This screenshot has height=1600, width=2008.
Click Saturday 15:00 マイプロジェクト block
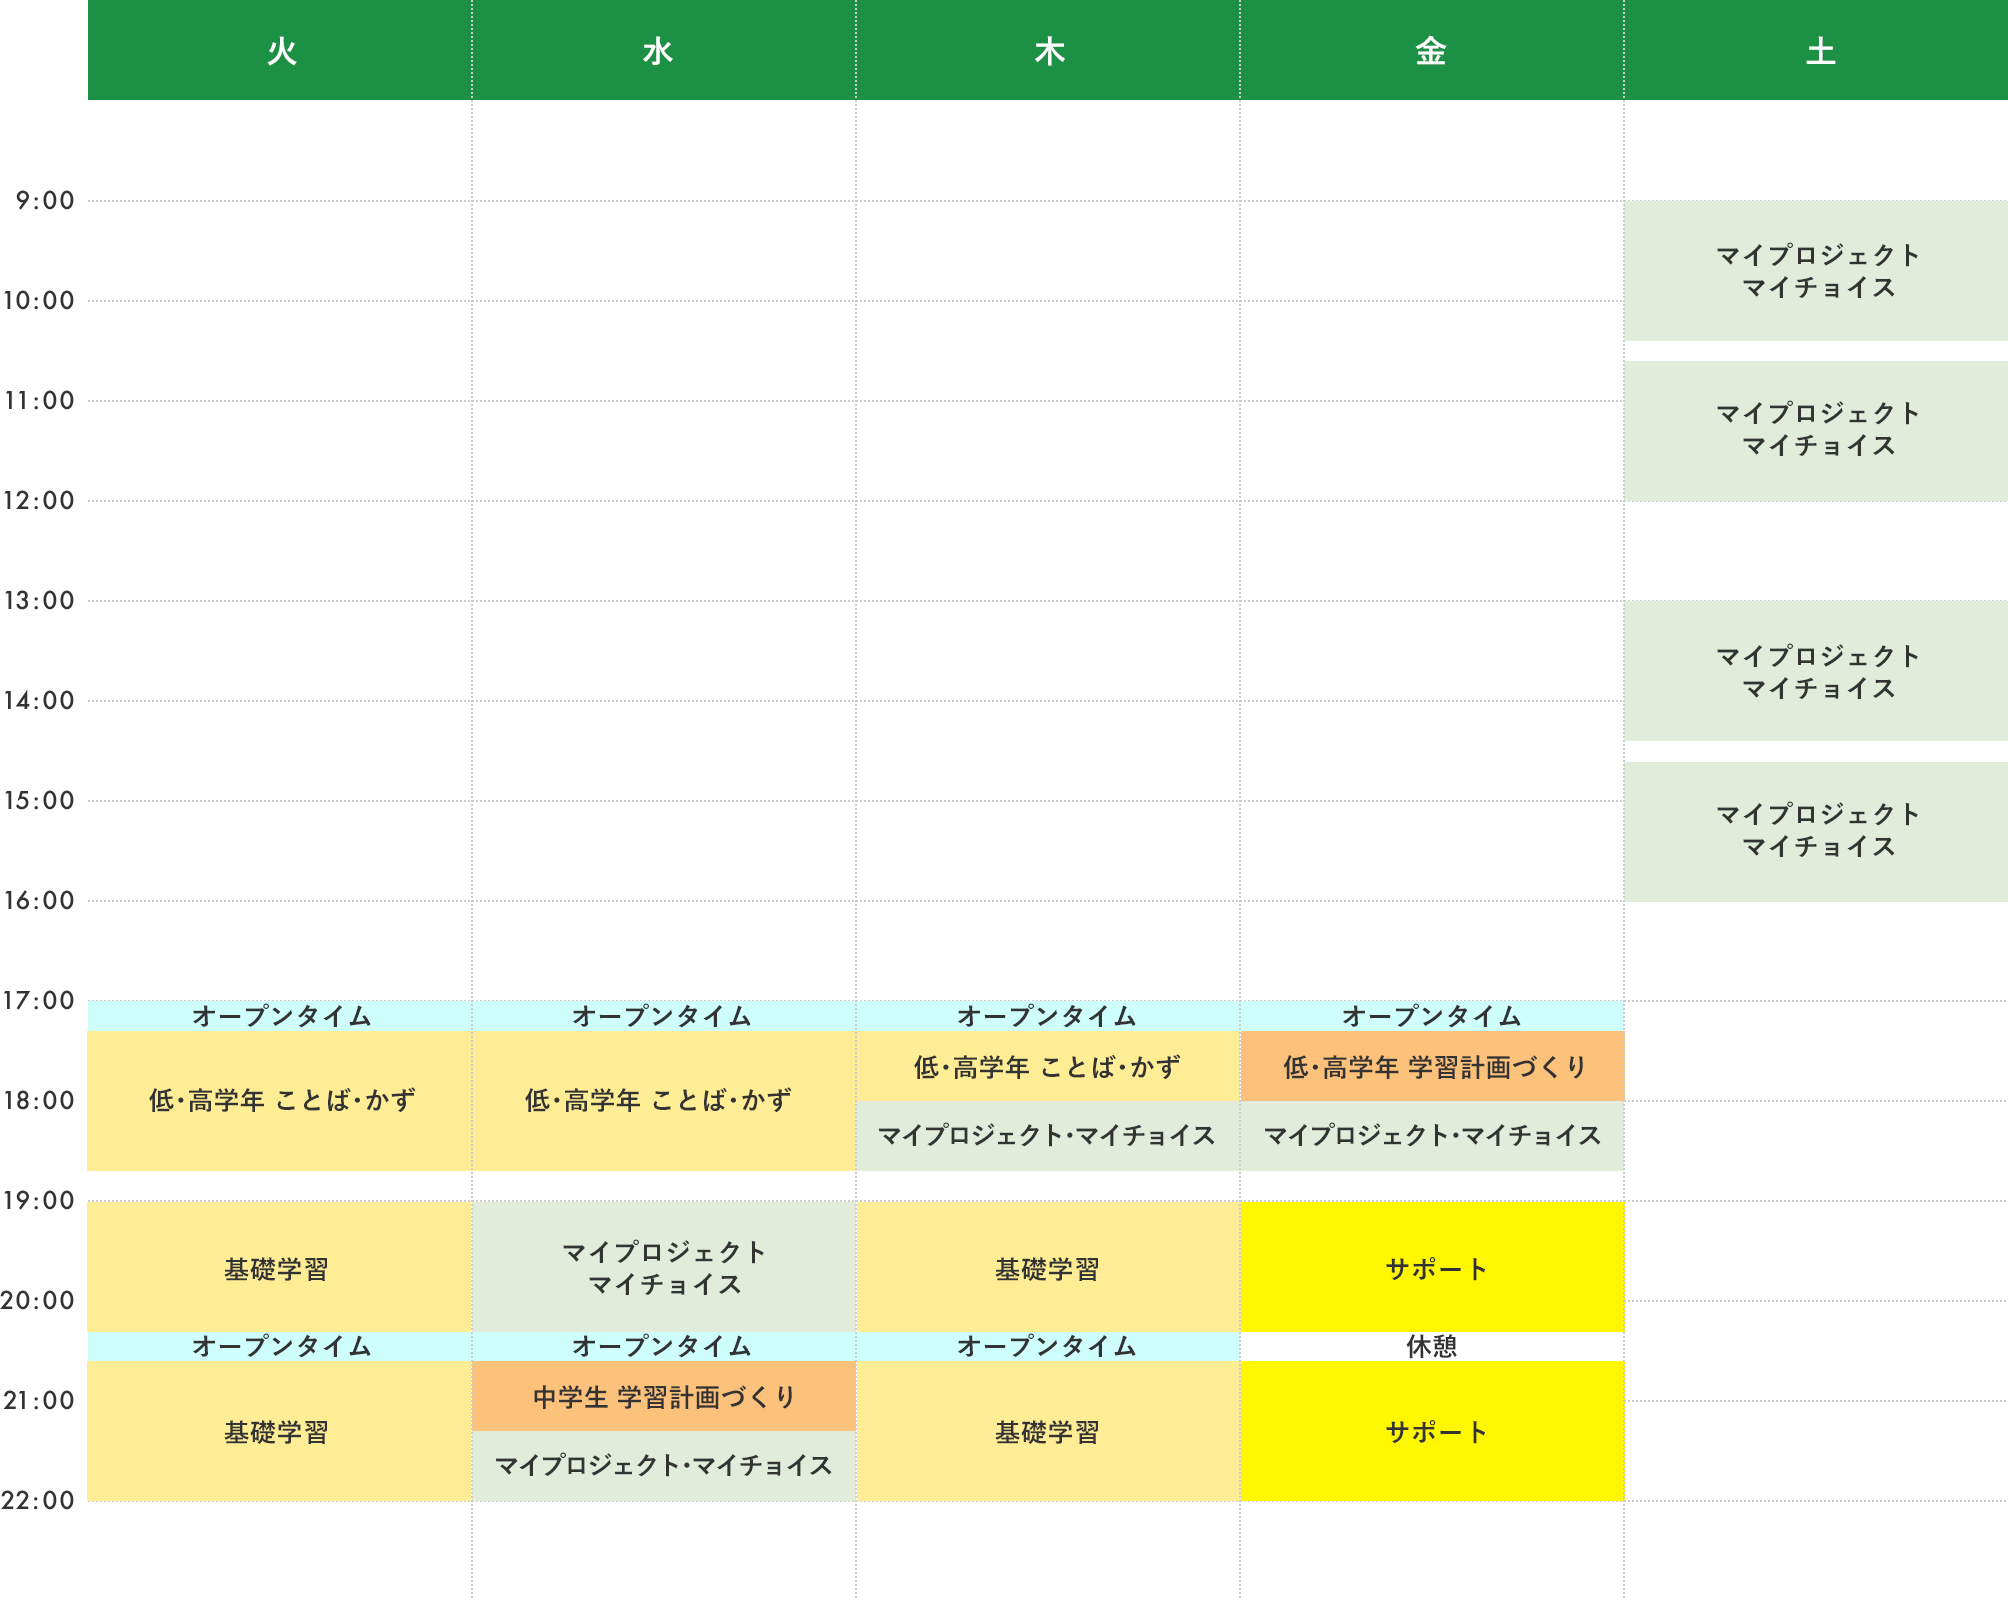(1816, 831)
